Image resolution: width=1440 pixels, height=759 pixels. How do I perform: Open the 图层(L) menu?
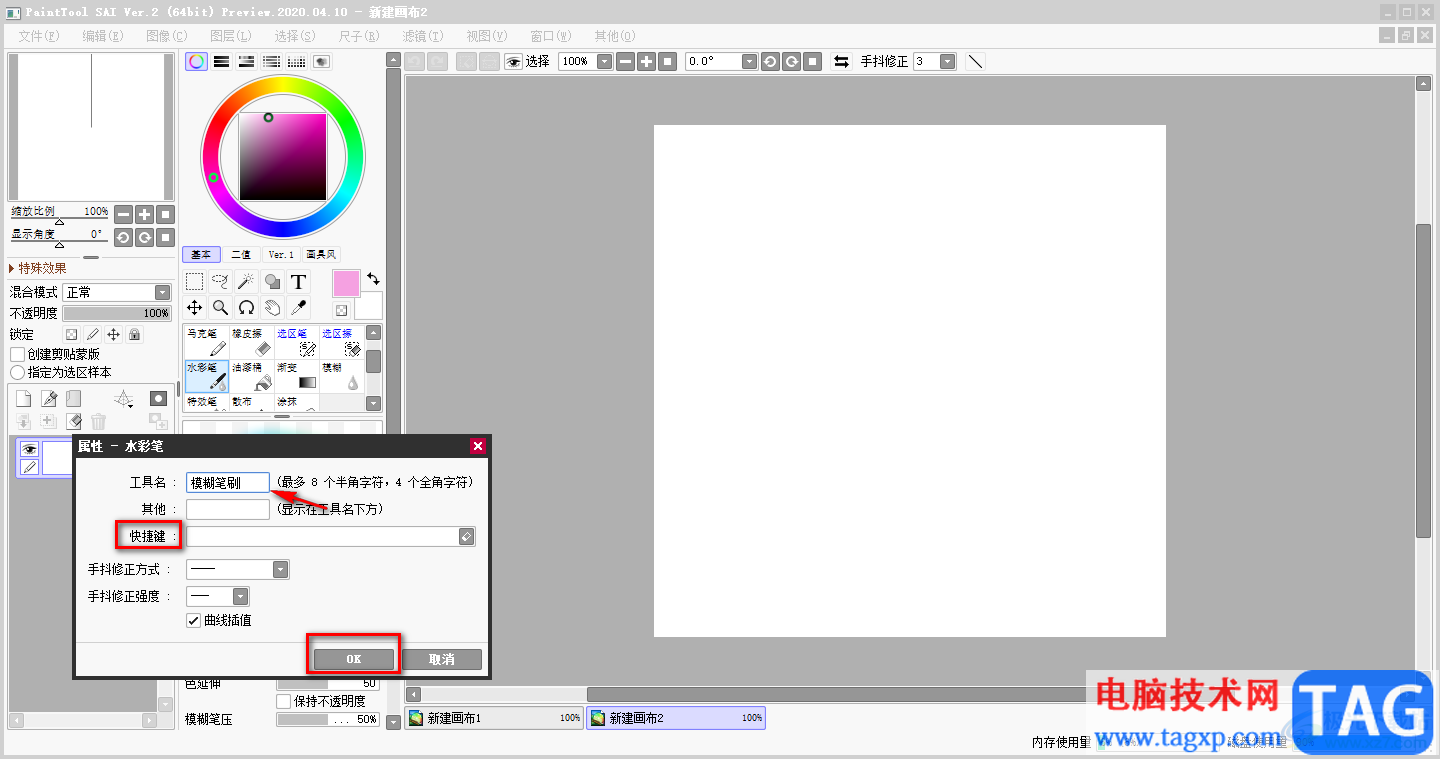231,35
